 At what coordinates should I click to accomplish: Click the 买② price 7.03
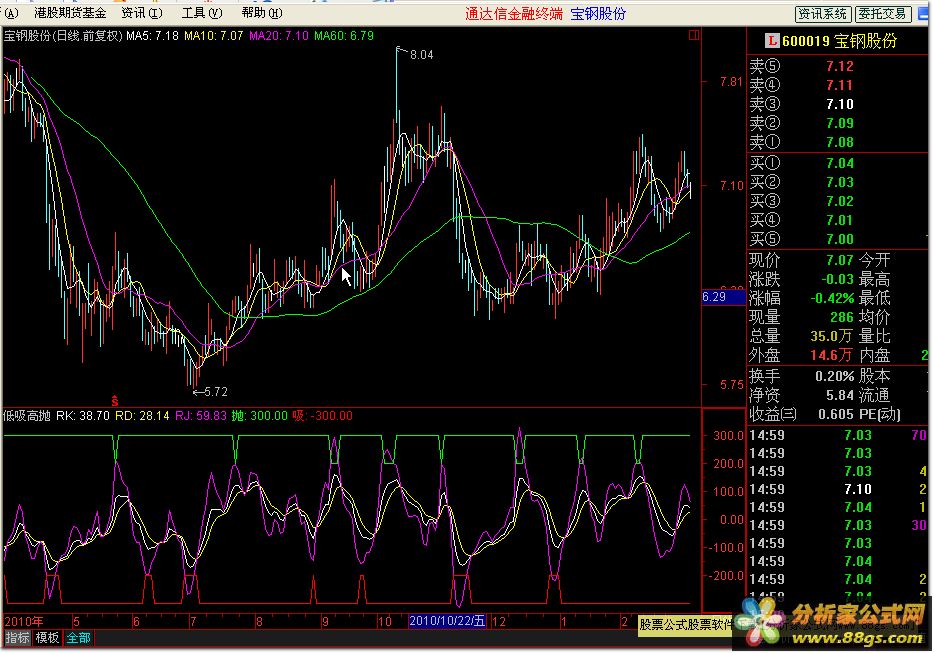pos(839,182)
